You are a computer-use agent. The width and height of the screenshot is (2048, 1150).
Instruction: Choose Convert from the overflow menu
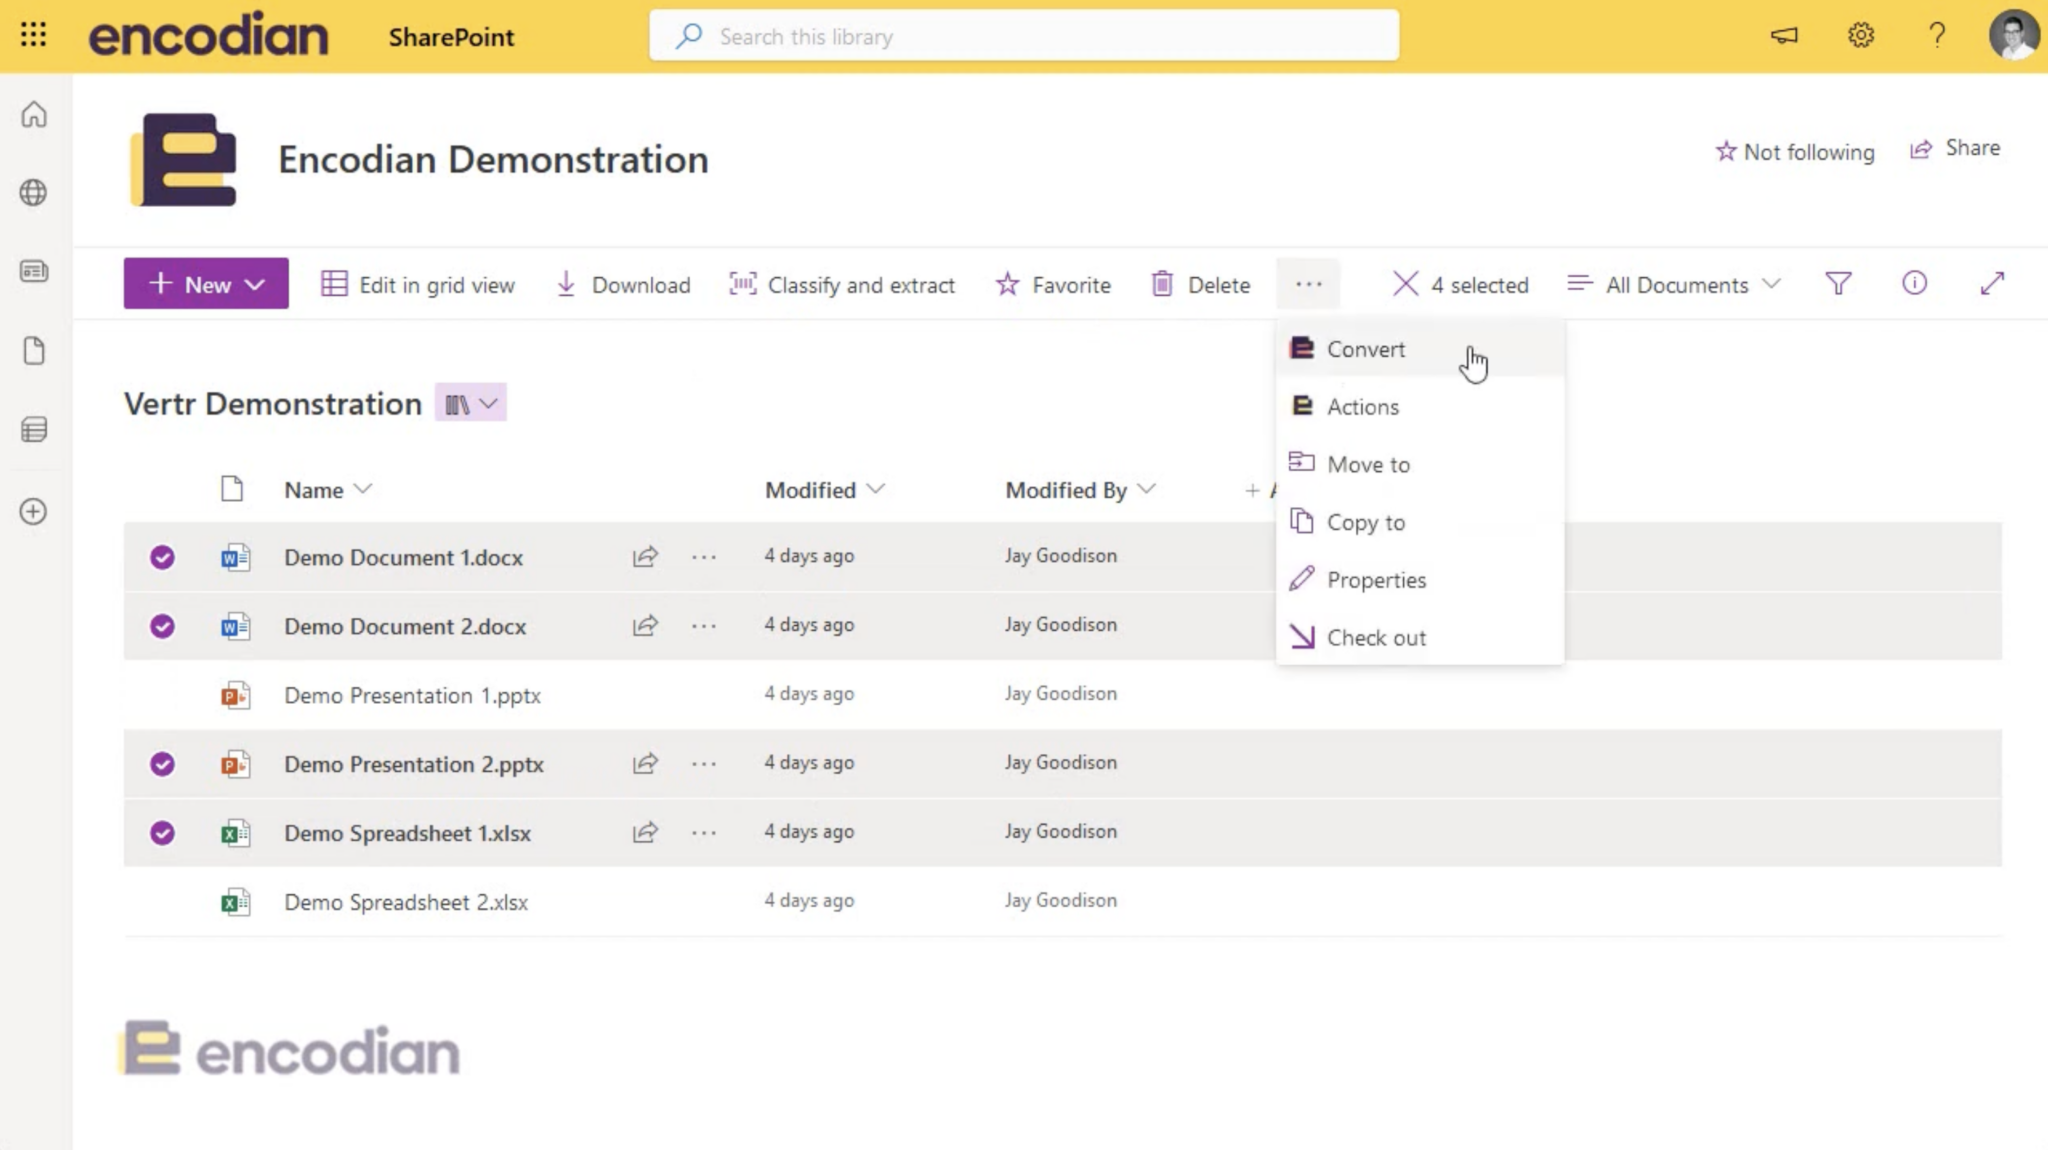click(x=1420, y=349)
